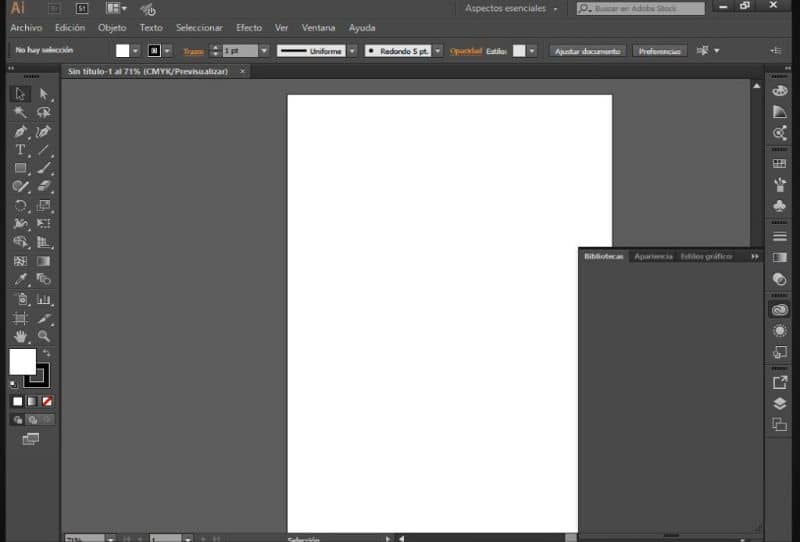The height and width of the screenshot is (542, 800).
Task: Switch paint mode to Gradient
Action: pos(32,402)
